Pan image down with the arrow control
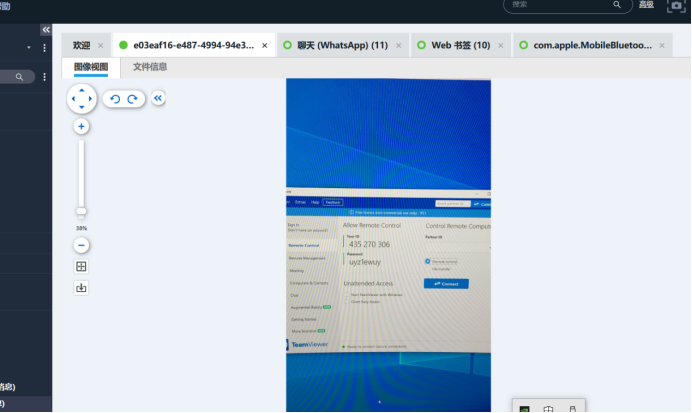692x413 pixels. [82, 107]
